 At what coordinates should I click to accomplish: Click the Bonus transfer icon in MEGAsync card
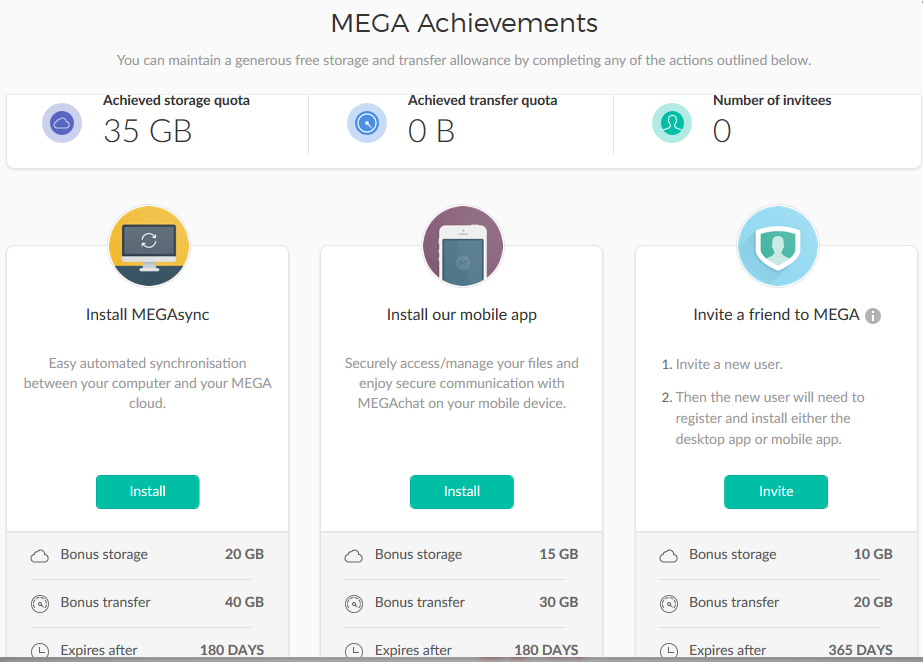click(40, 603)
